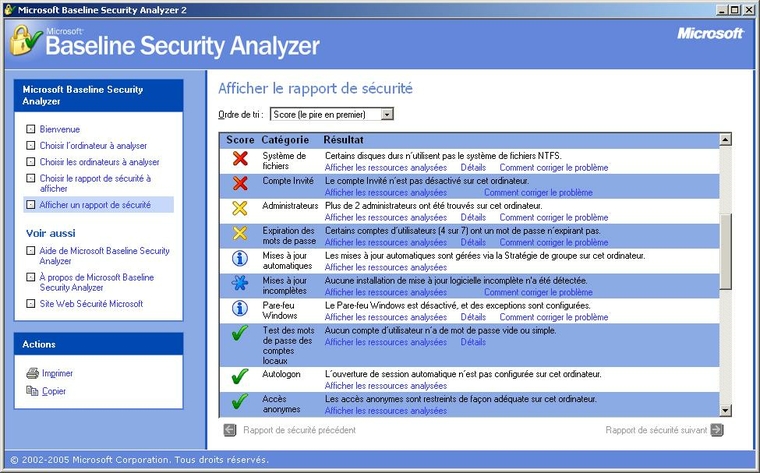Click the bullet icon next to Site Web Sécurité Microsoft
The height and width of the screenshot is (473, 760).
(x=31, y=304)
